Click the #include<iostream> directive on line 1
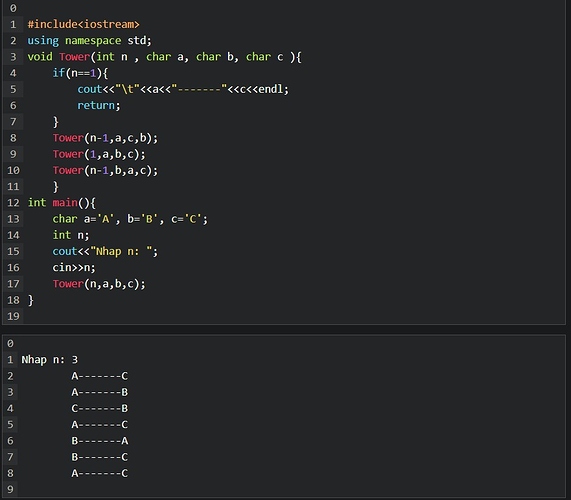 pos(83,24)
